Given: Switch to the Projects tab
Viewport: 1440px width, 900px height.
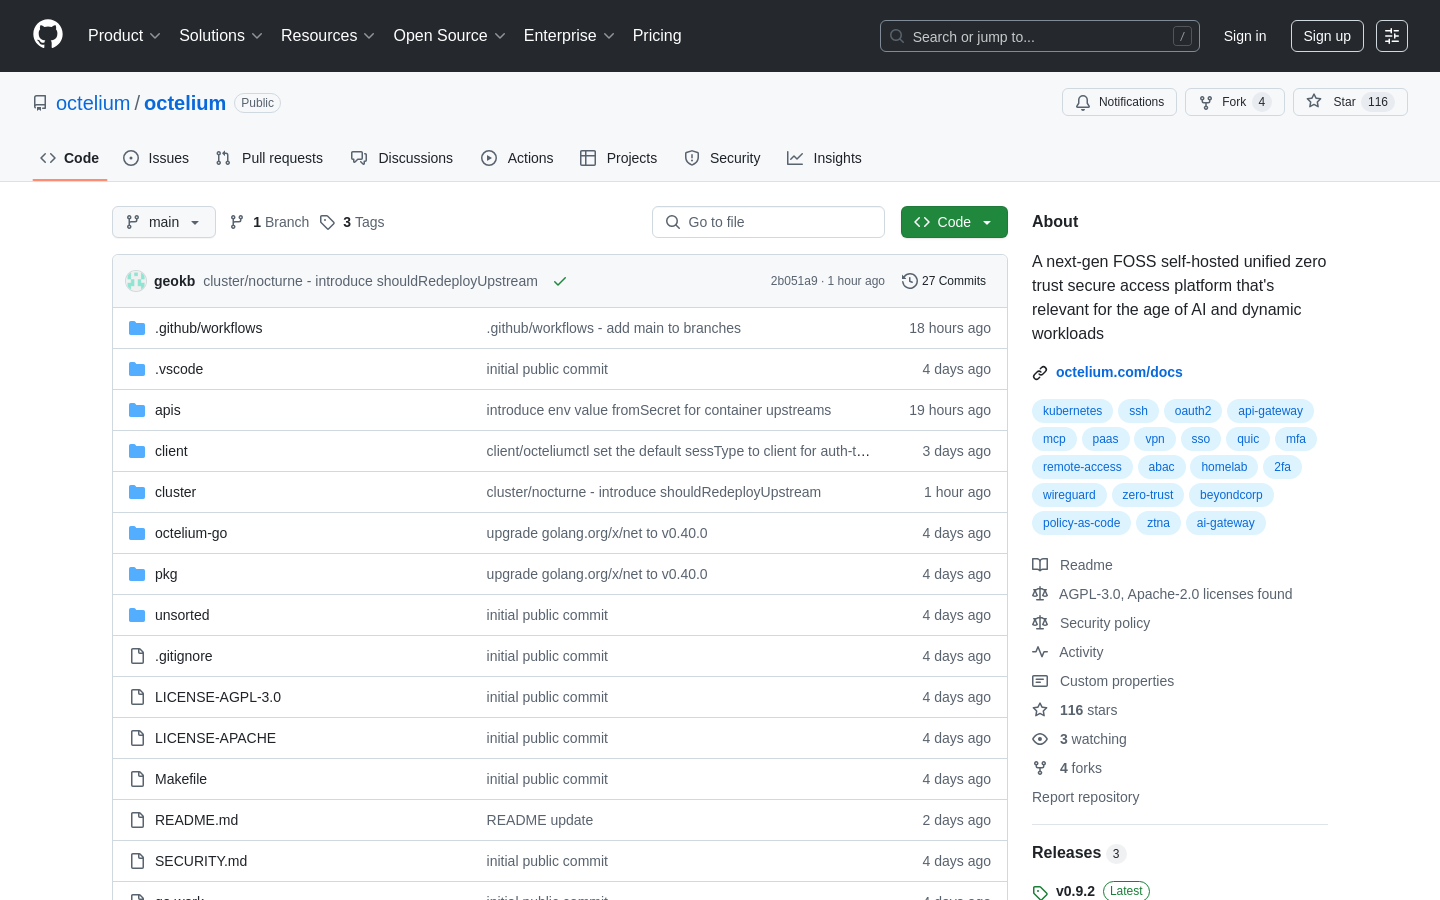Looking at the screenshot, I should 619,158.
